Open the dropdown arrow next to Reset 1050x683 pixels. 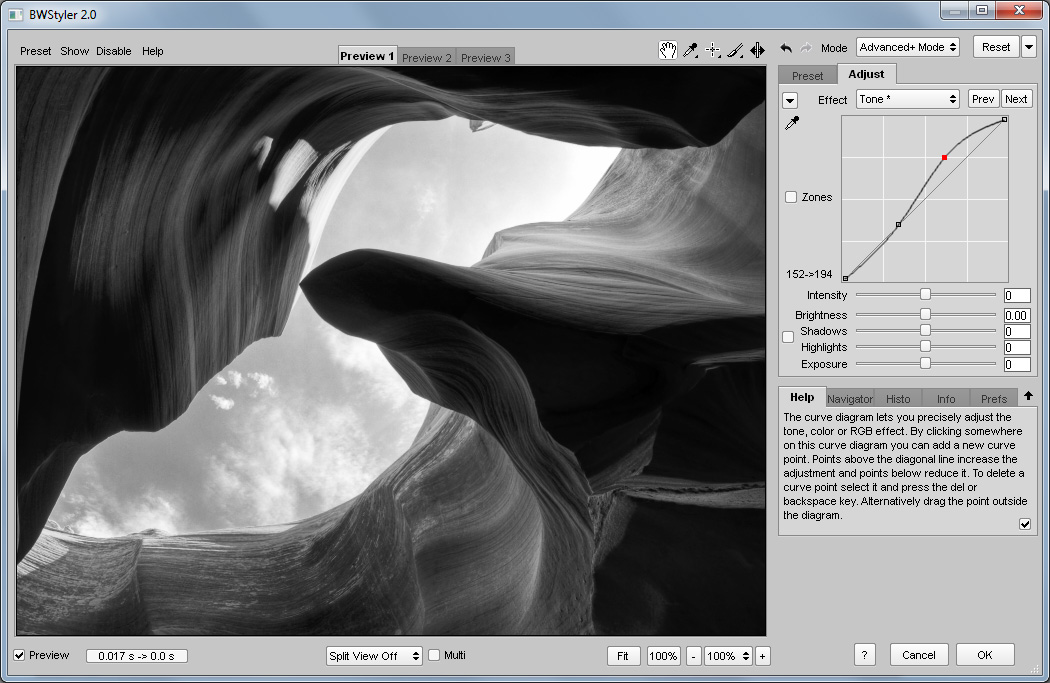pyautogui.click(x=1029, y=48)
